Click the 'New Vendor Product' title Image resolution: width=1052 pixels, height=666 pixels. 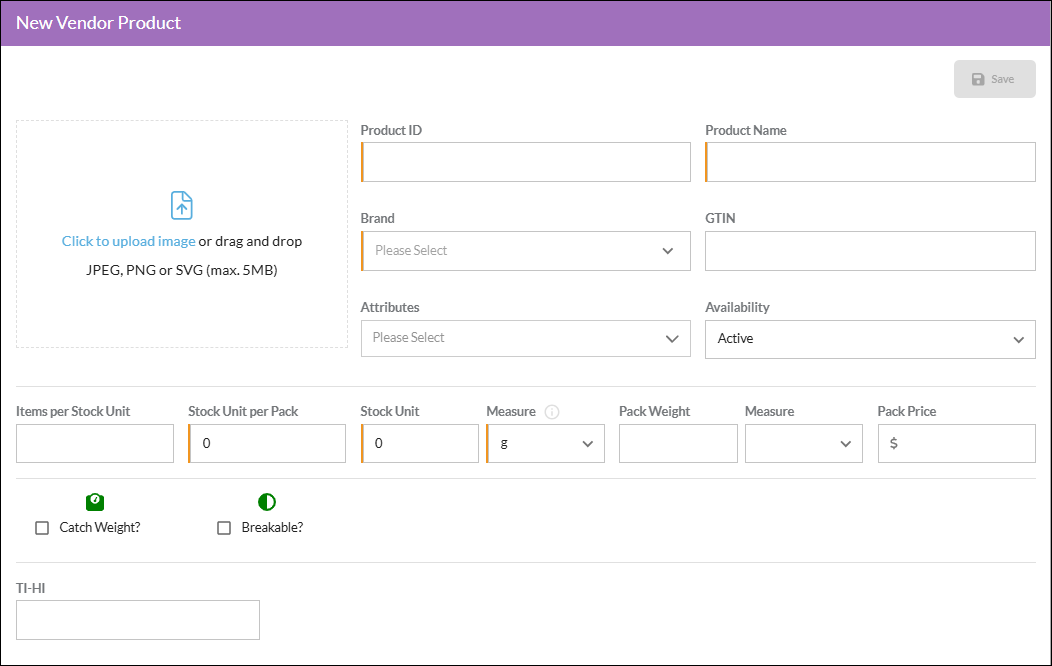99,23
